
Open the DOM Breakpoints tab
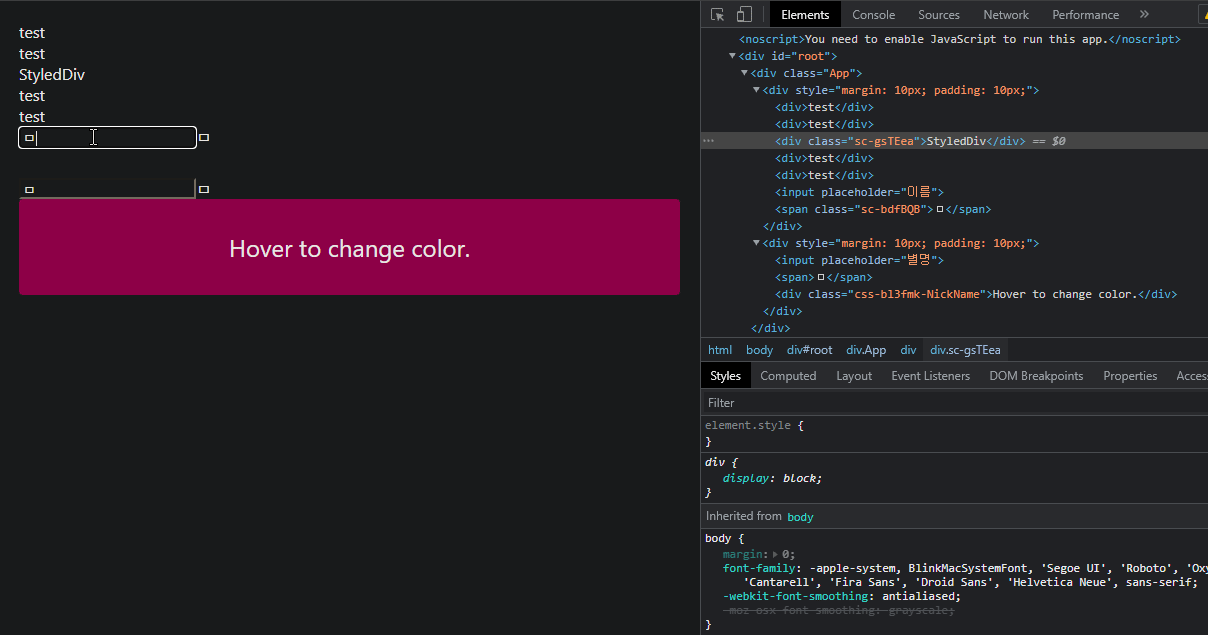point(1036,375)
